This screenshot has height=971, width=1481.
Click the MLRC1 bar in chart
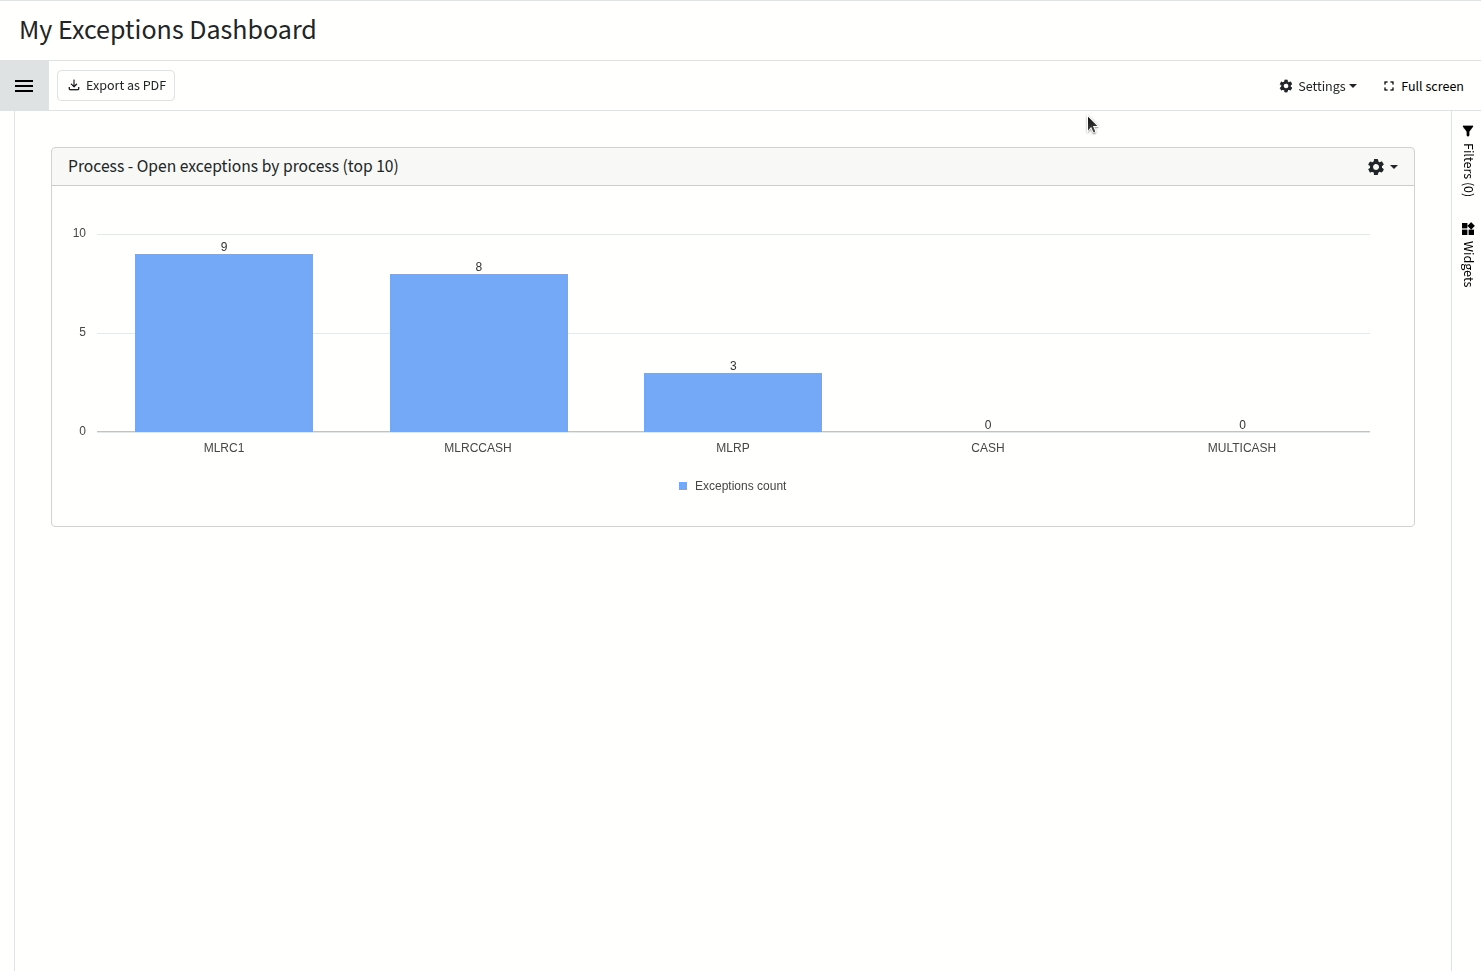click(x=224, y=343)
